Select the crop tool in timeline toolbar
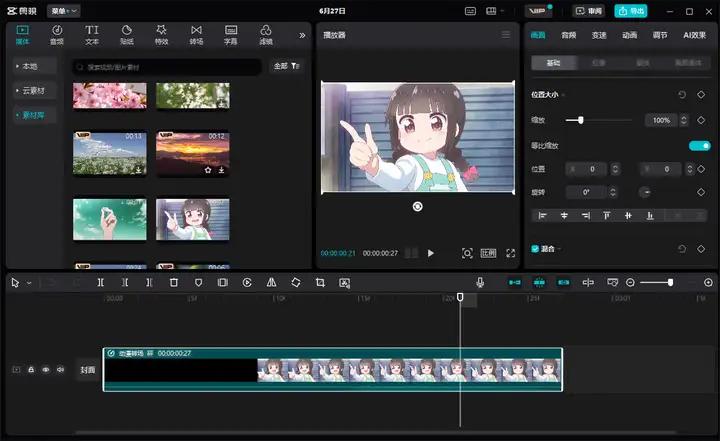Viewport: 720px width, 441px height. (320, 283)
